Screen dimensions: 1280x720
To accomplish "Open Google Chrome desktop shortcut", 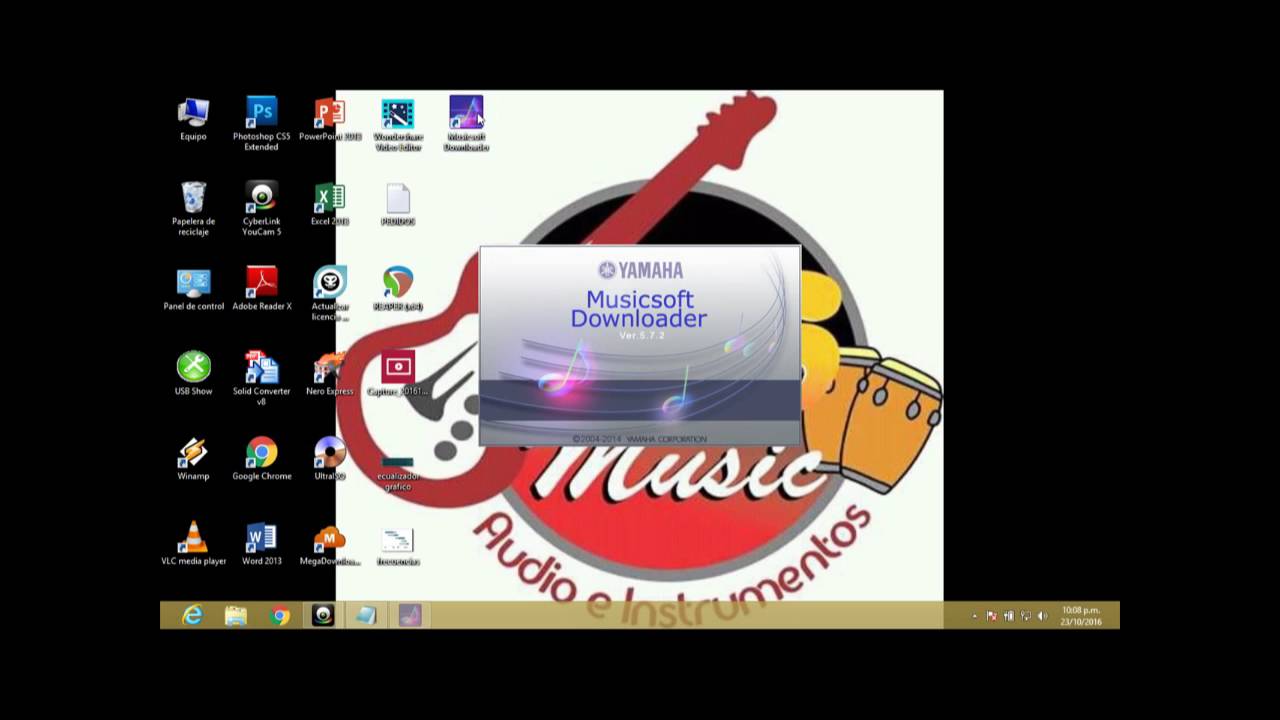I will (262, 459).
